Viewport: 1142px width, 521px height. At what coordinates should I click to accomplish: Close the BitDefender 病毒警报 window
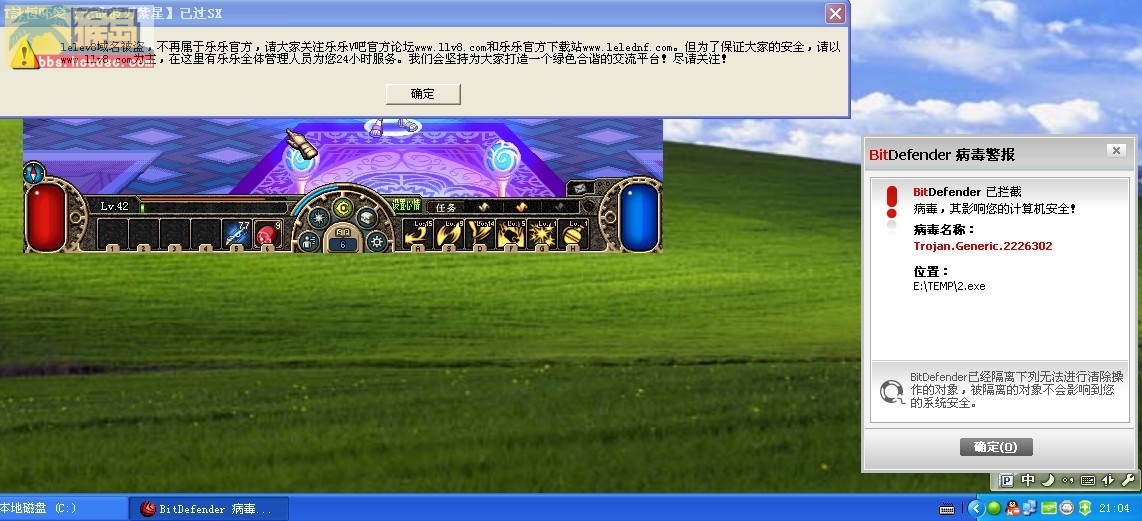[1116, 151]
